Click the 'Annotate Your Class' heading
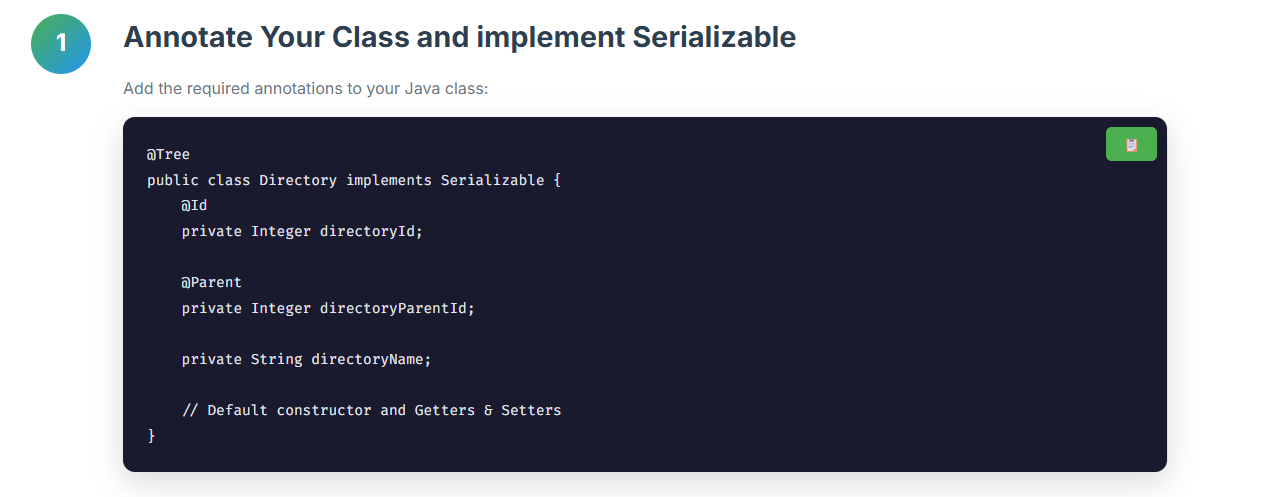This screenshot has height=497, width=1280. coord(459,38)
